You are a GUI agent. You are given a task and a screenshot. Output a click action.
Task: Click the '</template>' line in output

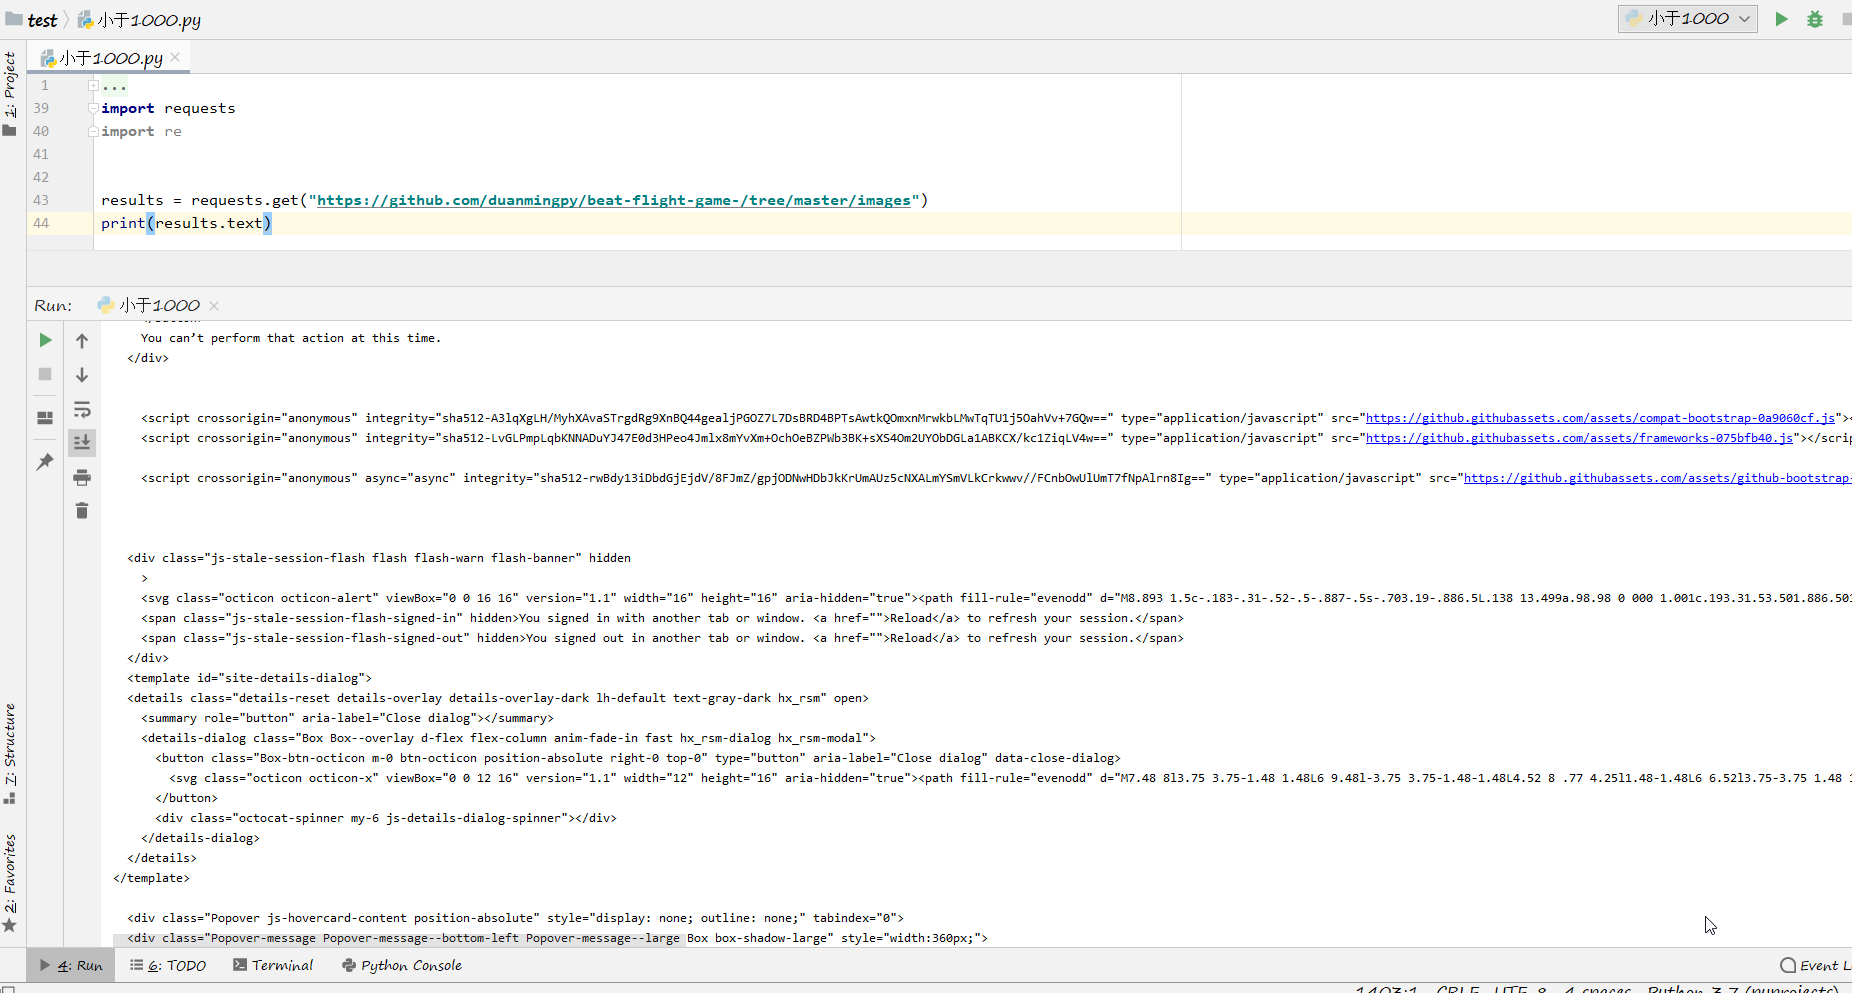point(151,878)
